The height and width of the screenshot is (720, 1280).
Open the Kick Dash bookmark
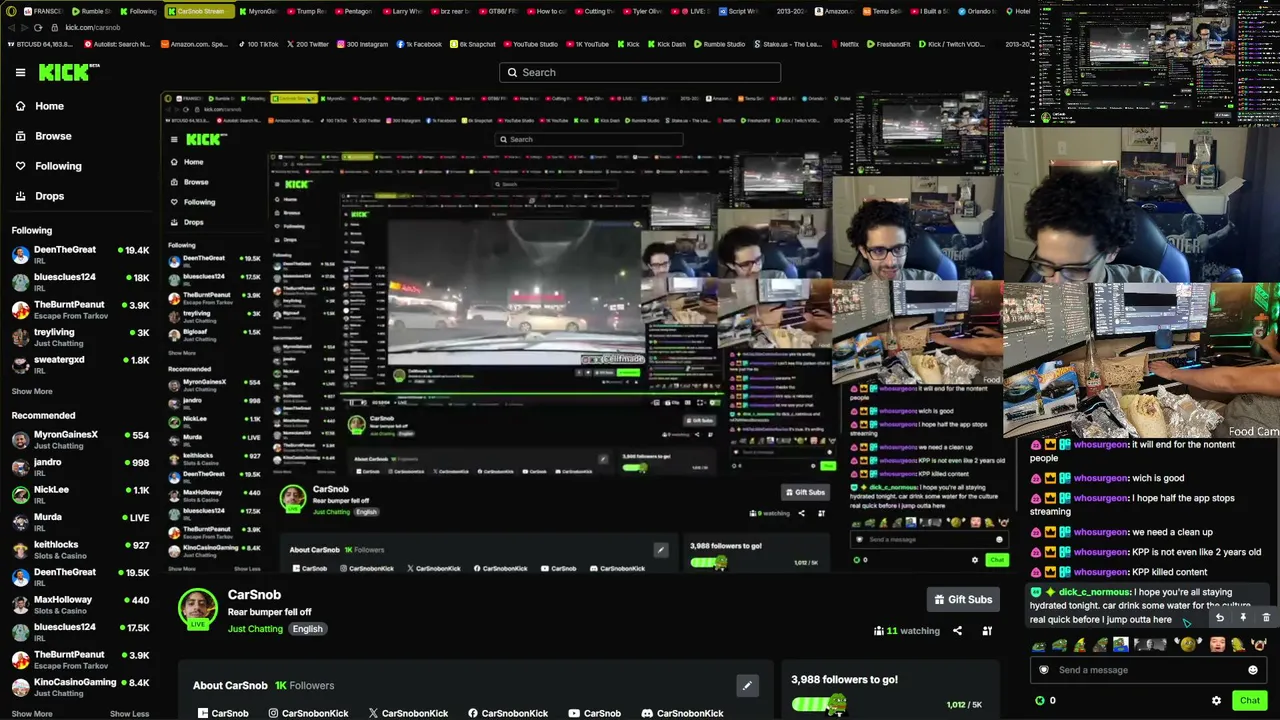667,44
